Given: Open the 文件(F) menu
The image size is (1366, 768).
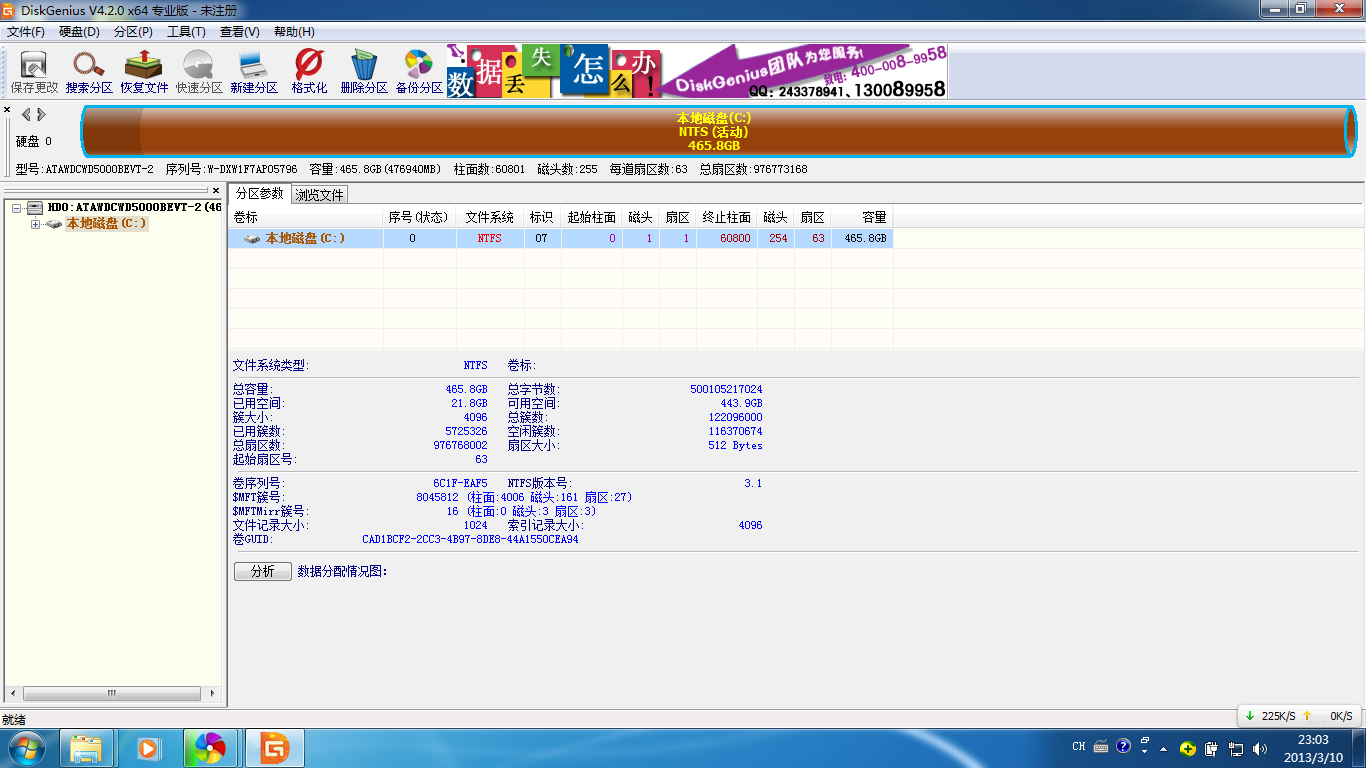Looking at the screenshot, I should [x=26, y=32].
